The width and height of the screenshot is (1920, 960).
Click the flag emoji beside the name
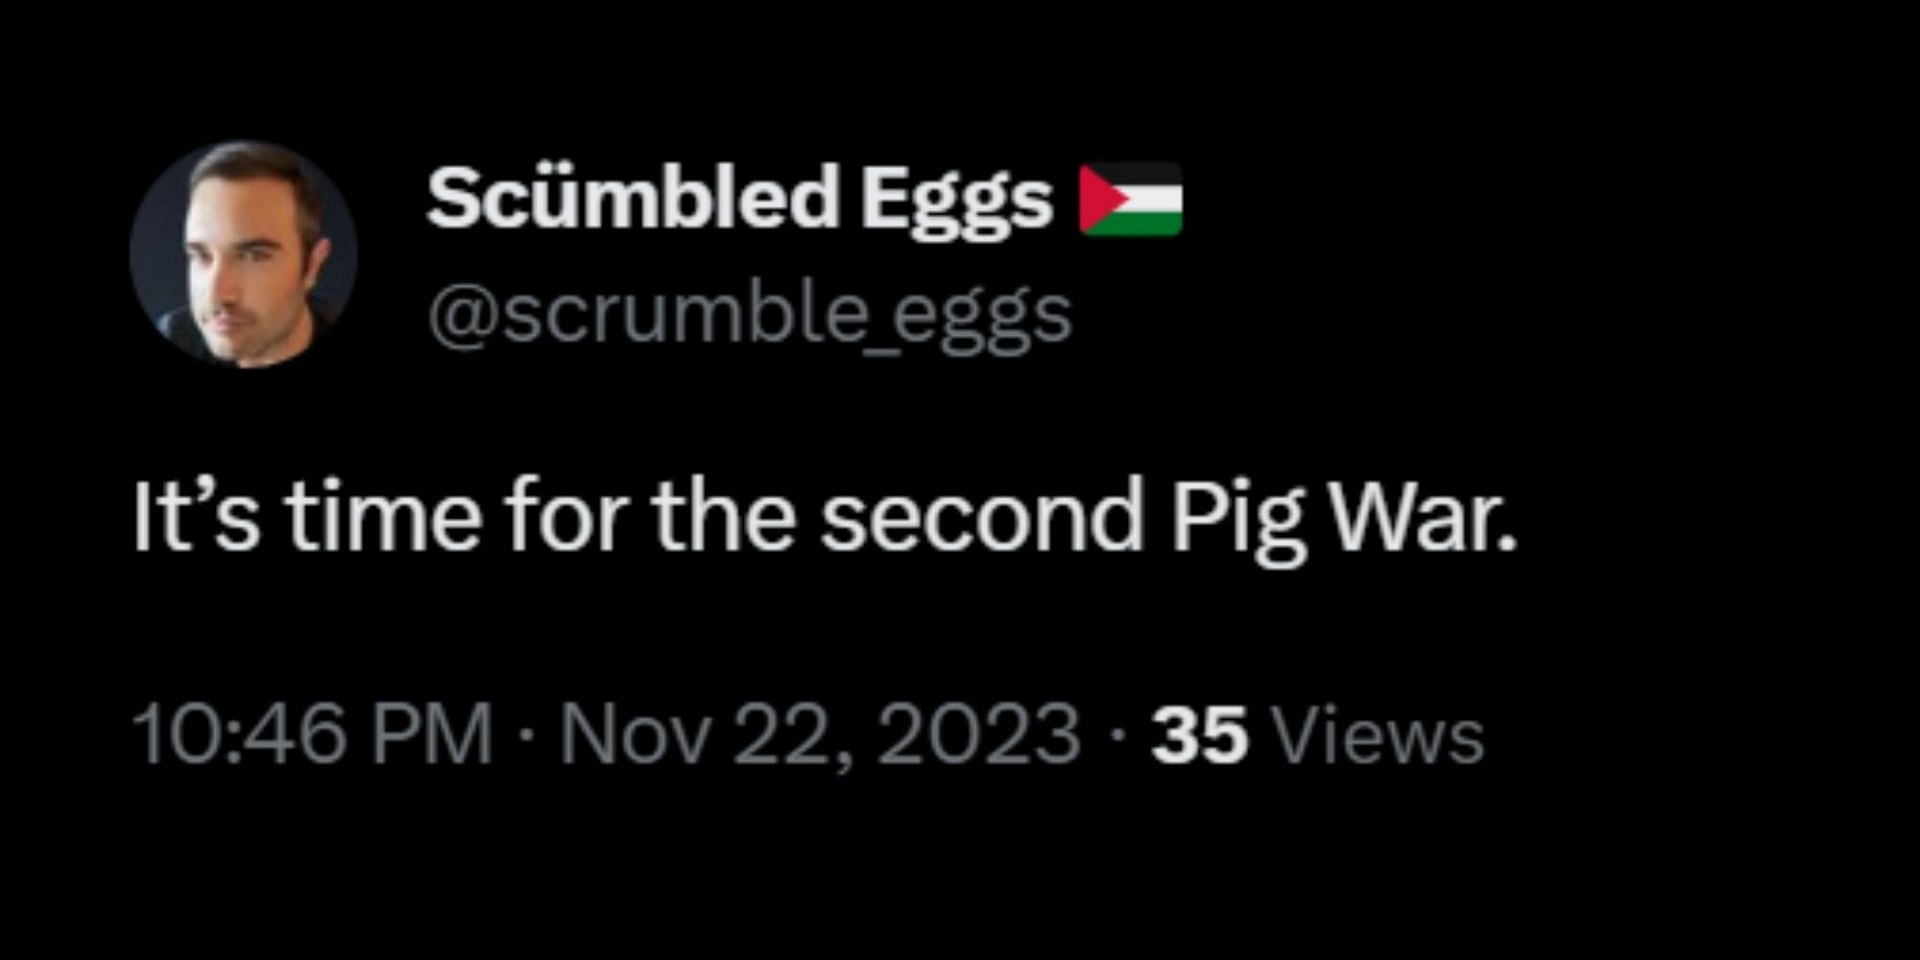point(1131,200)
